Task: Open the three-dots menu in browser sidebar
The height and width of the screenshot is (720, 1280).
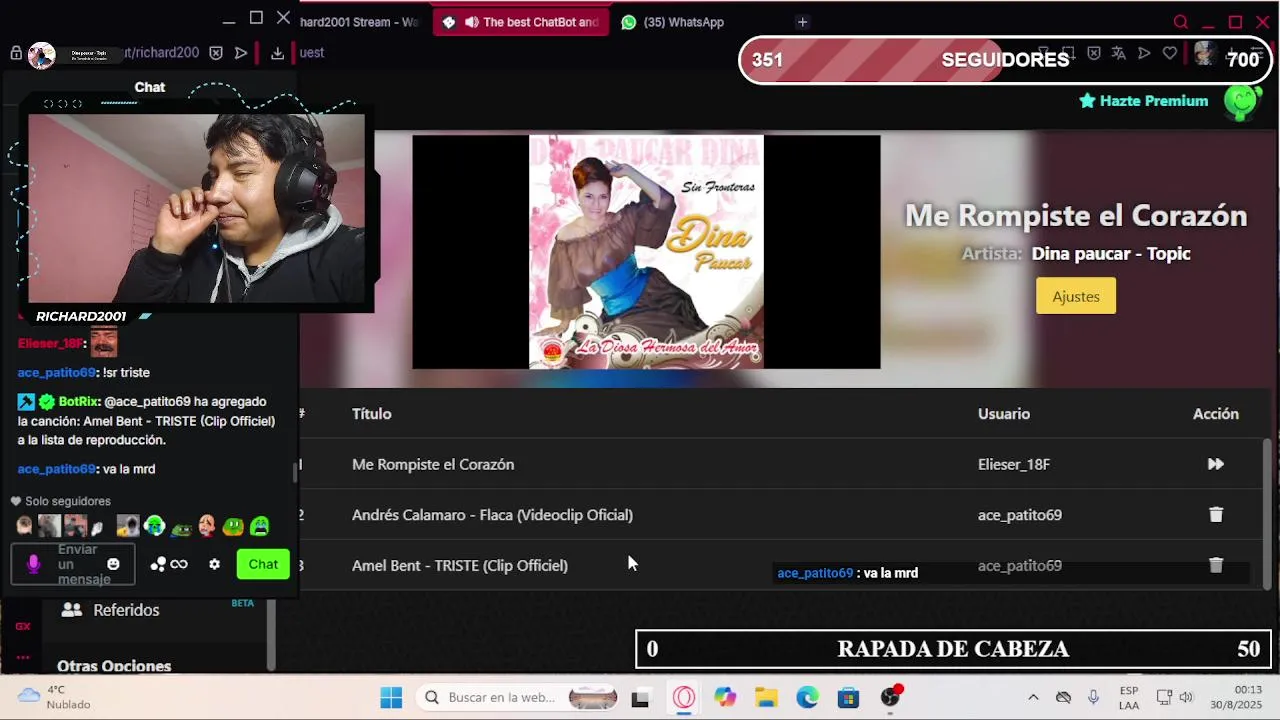Action: pyautogui.click(x=23, y=657)
